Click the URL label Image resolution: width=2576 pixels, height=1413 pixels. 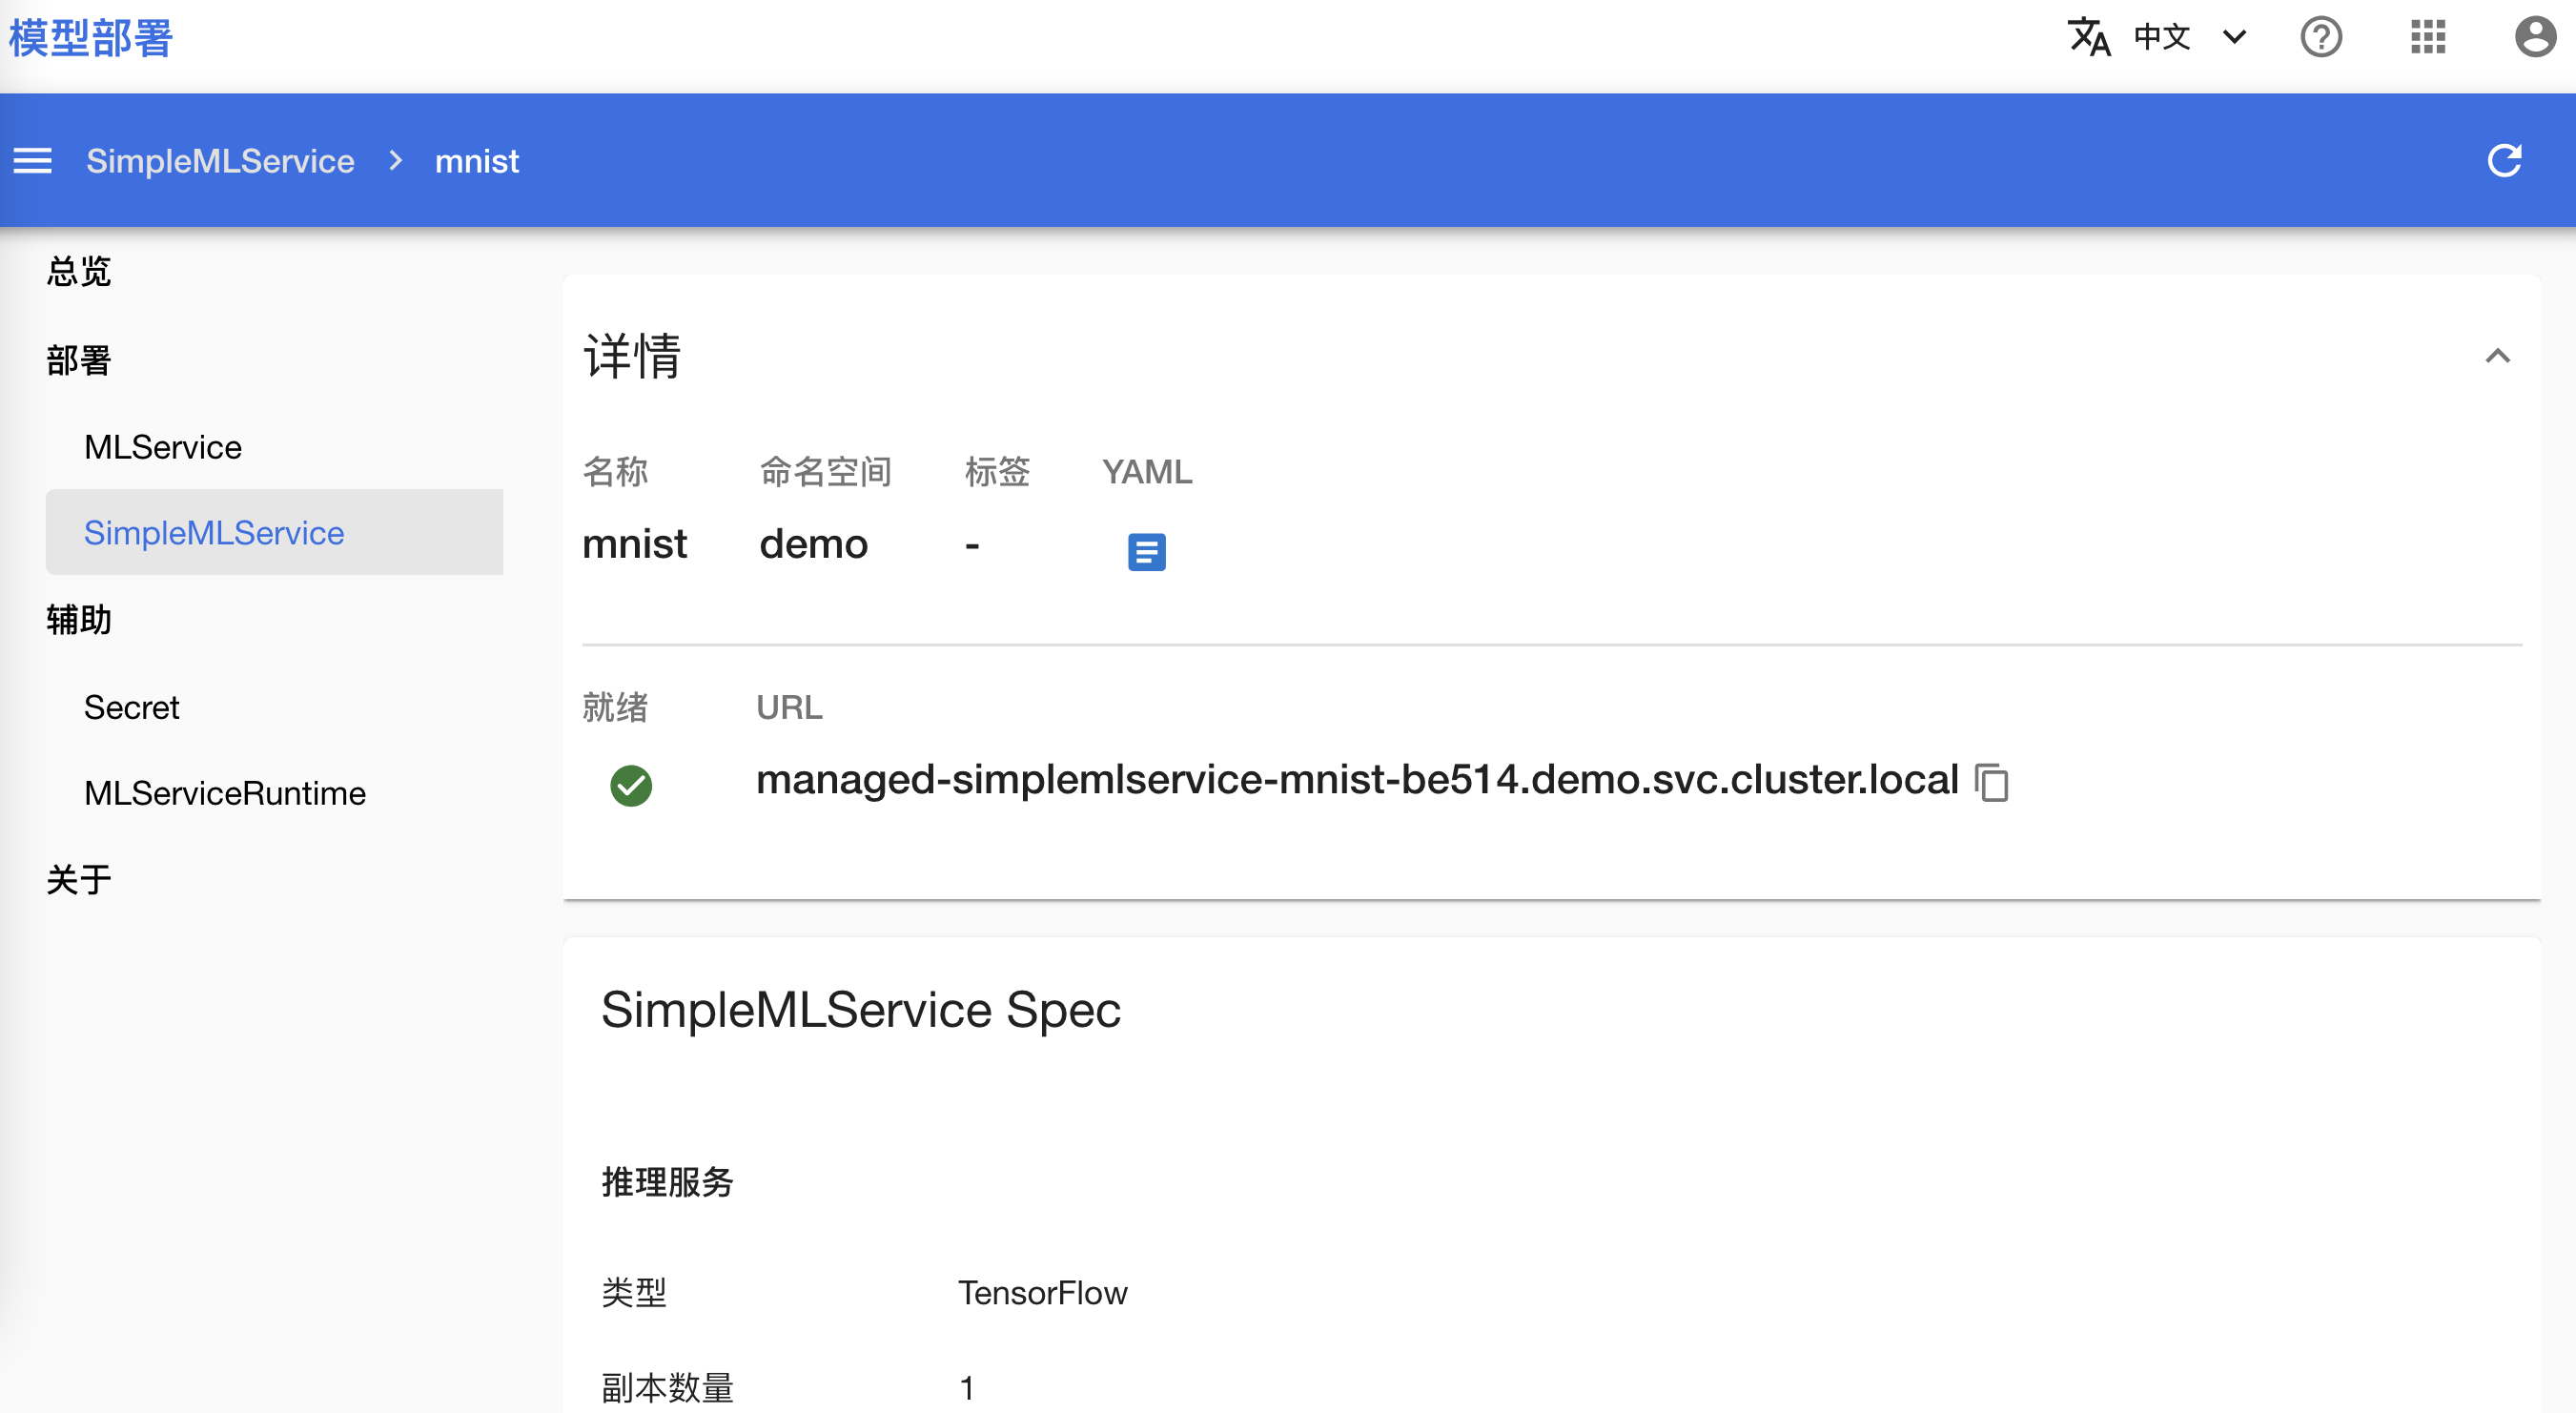point(789,707)
